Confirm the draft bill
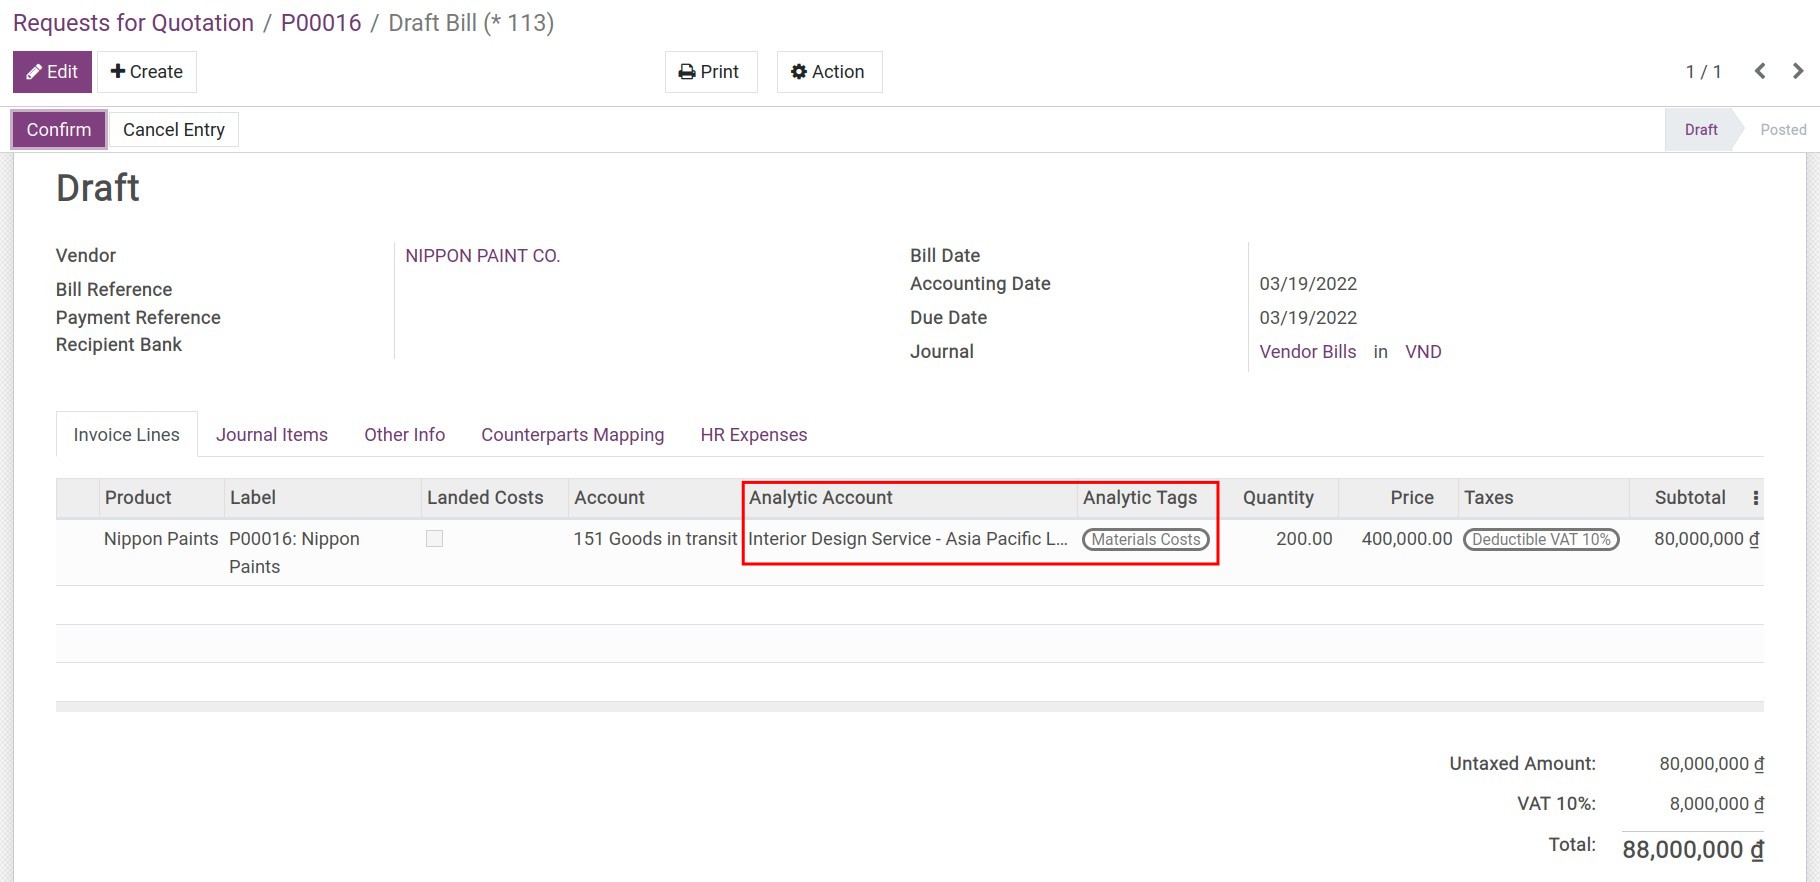The height and width of the screenshot is (882, 1820). coord(59,130)
